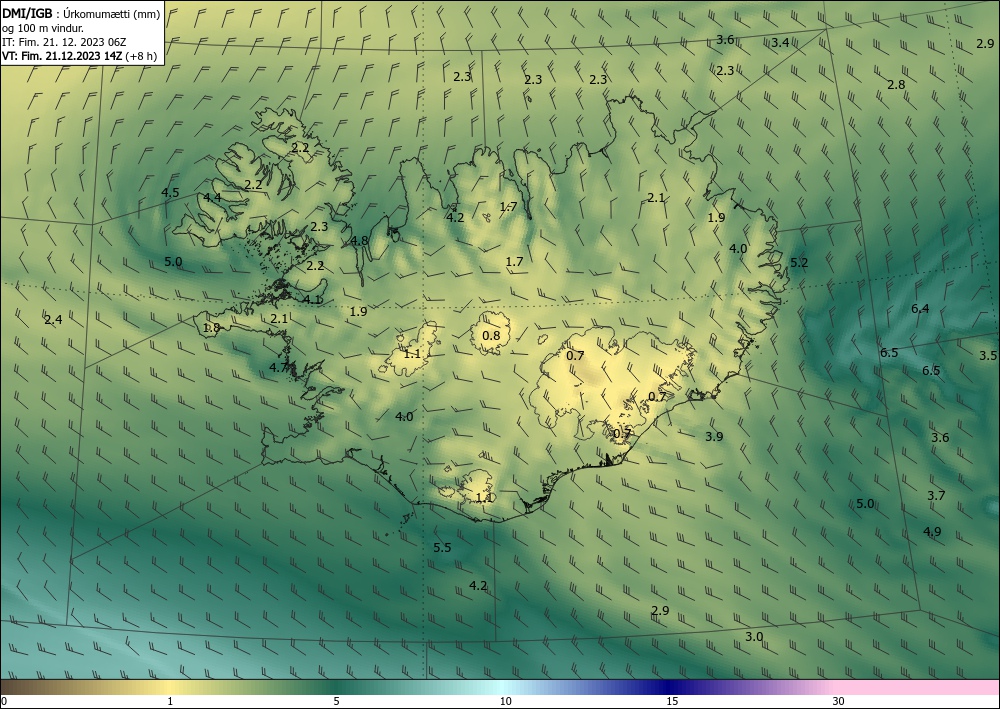
Task: Click the 4.2 value directly below 5.5
Action: (478, 586)
